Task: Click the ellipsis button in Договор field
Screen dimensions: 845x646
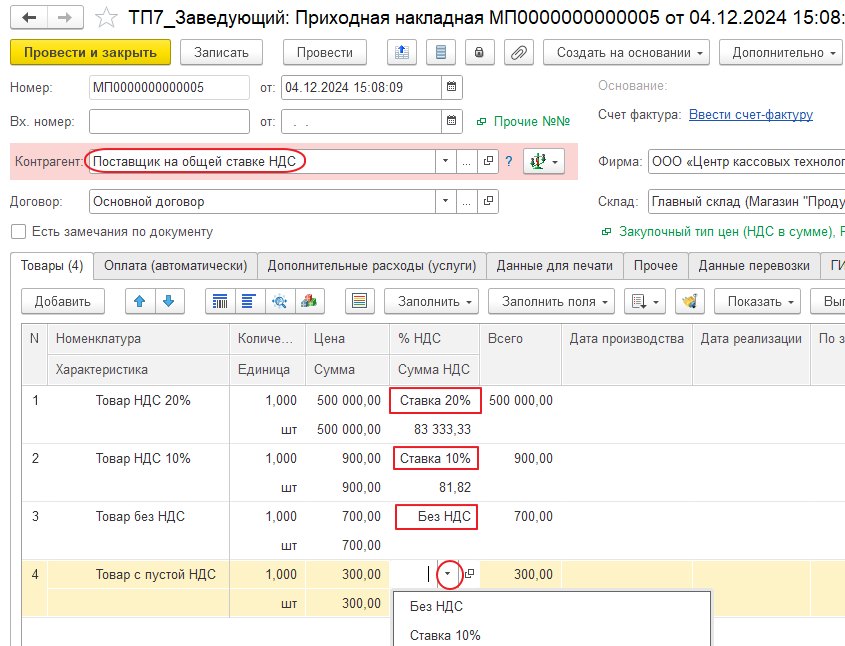Action: pyautogui.click(x=467, y=202)
